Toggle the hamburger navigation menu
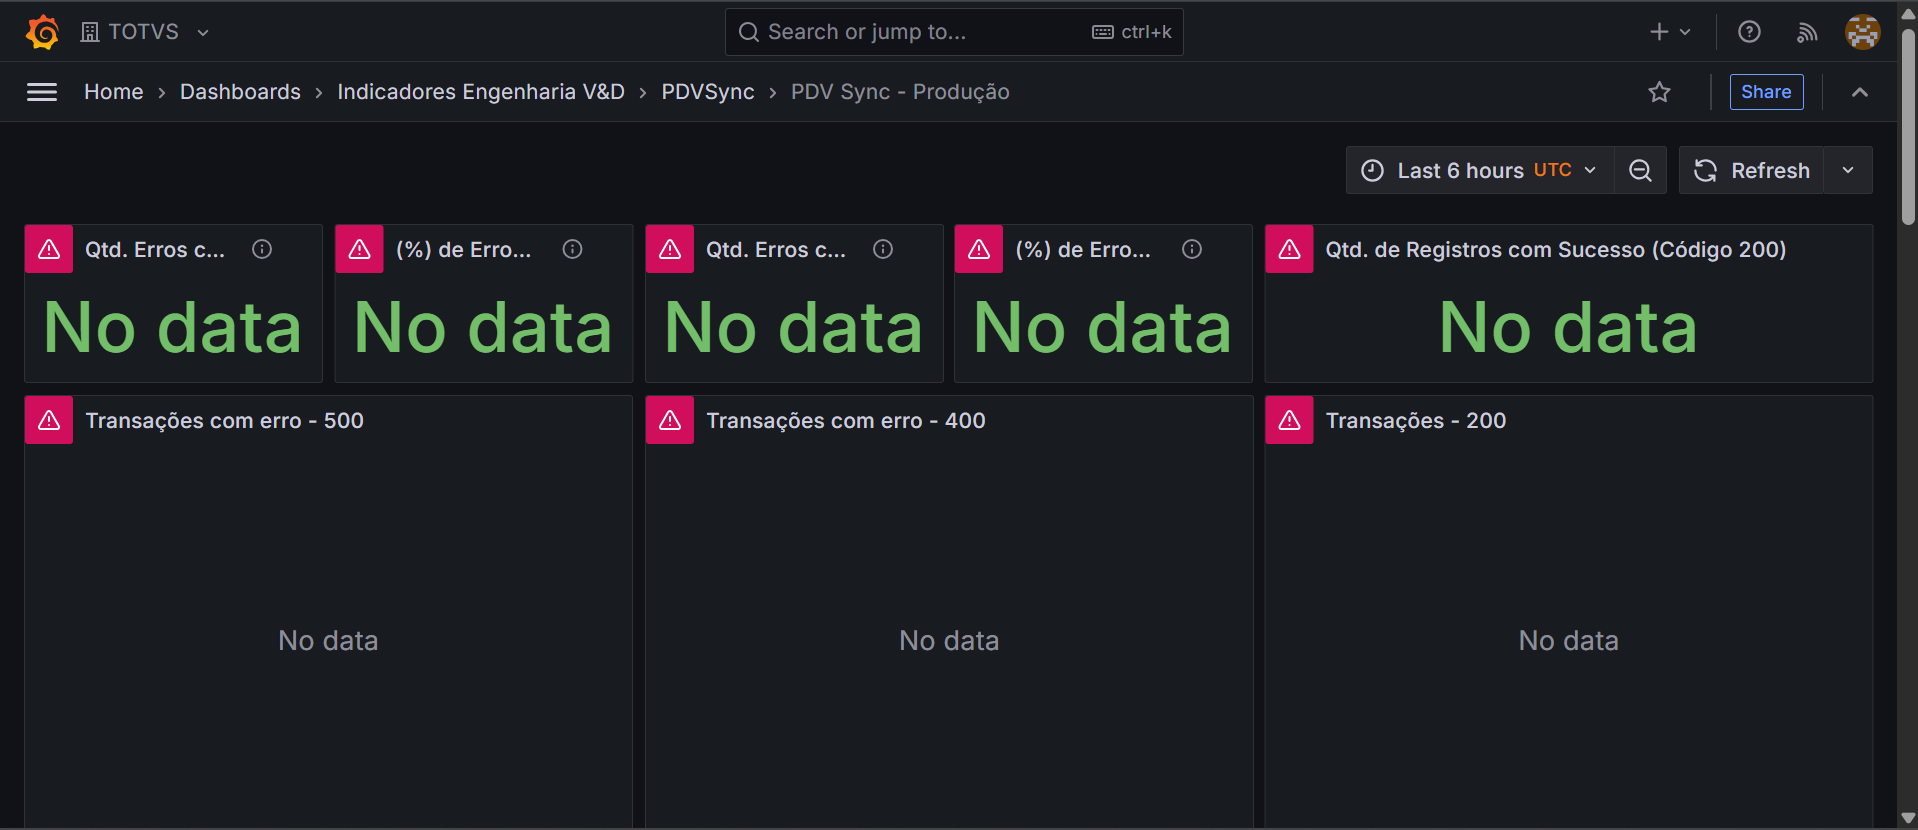This screenshot has height=830, width=1918. coord(42,92)
